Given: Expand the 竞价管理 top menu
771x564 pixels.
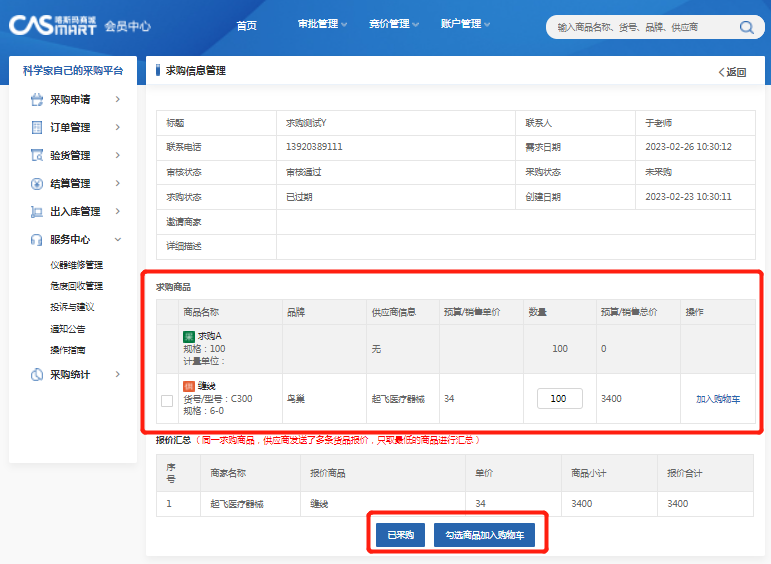Looking at the screenshot, I should click(393, 24).
